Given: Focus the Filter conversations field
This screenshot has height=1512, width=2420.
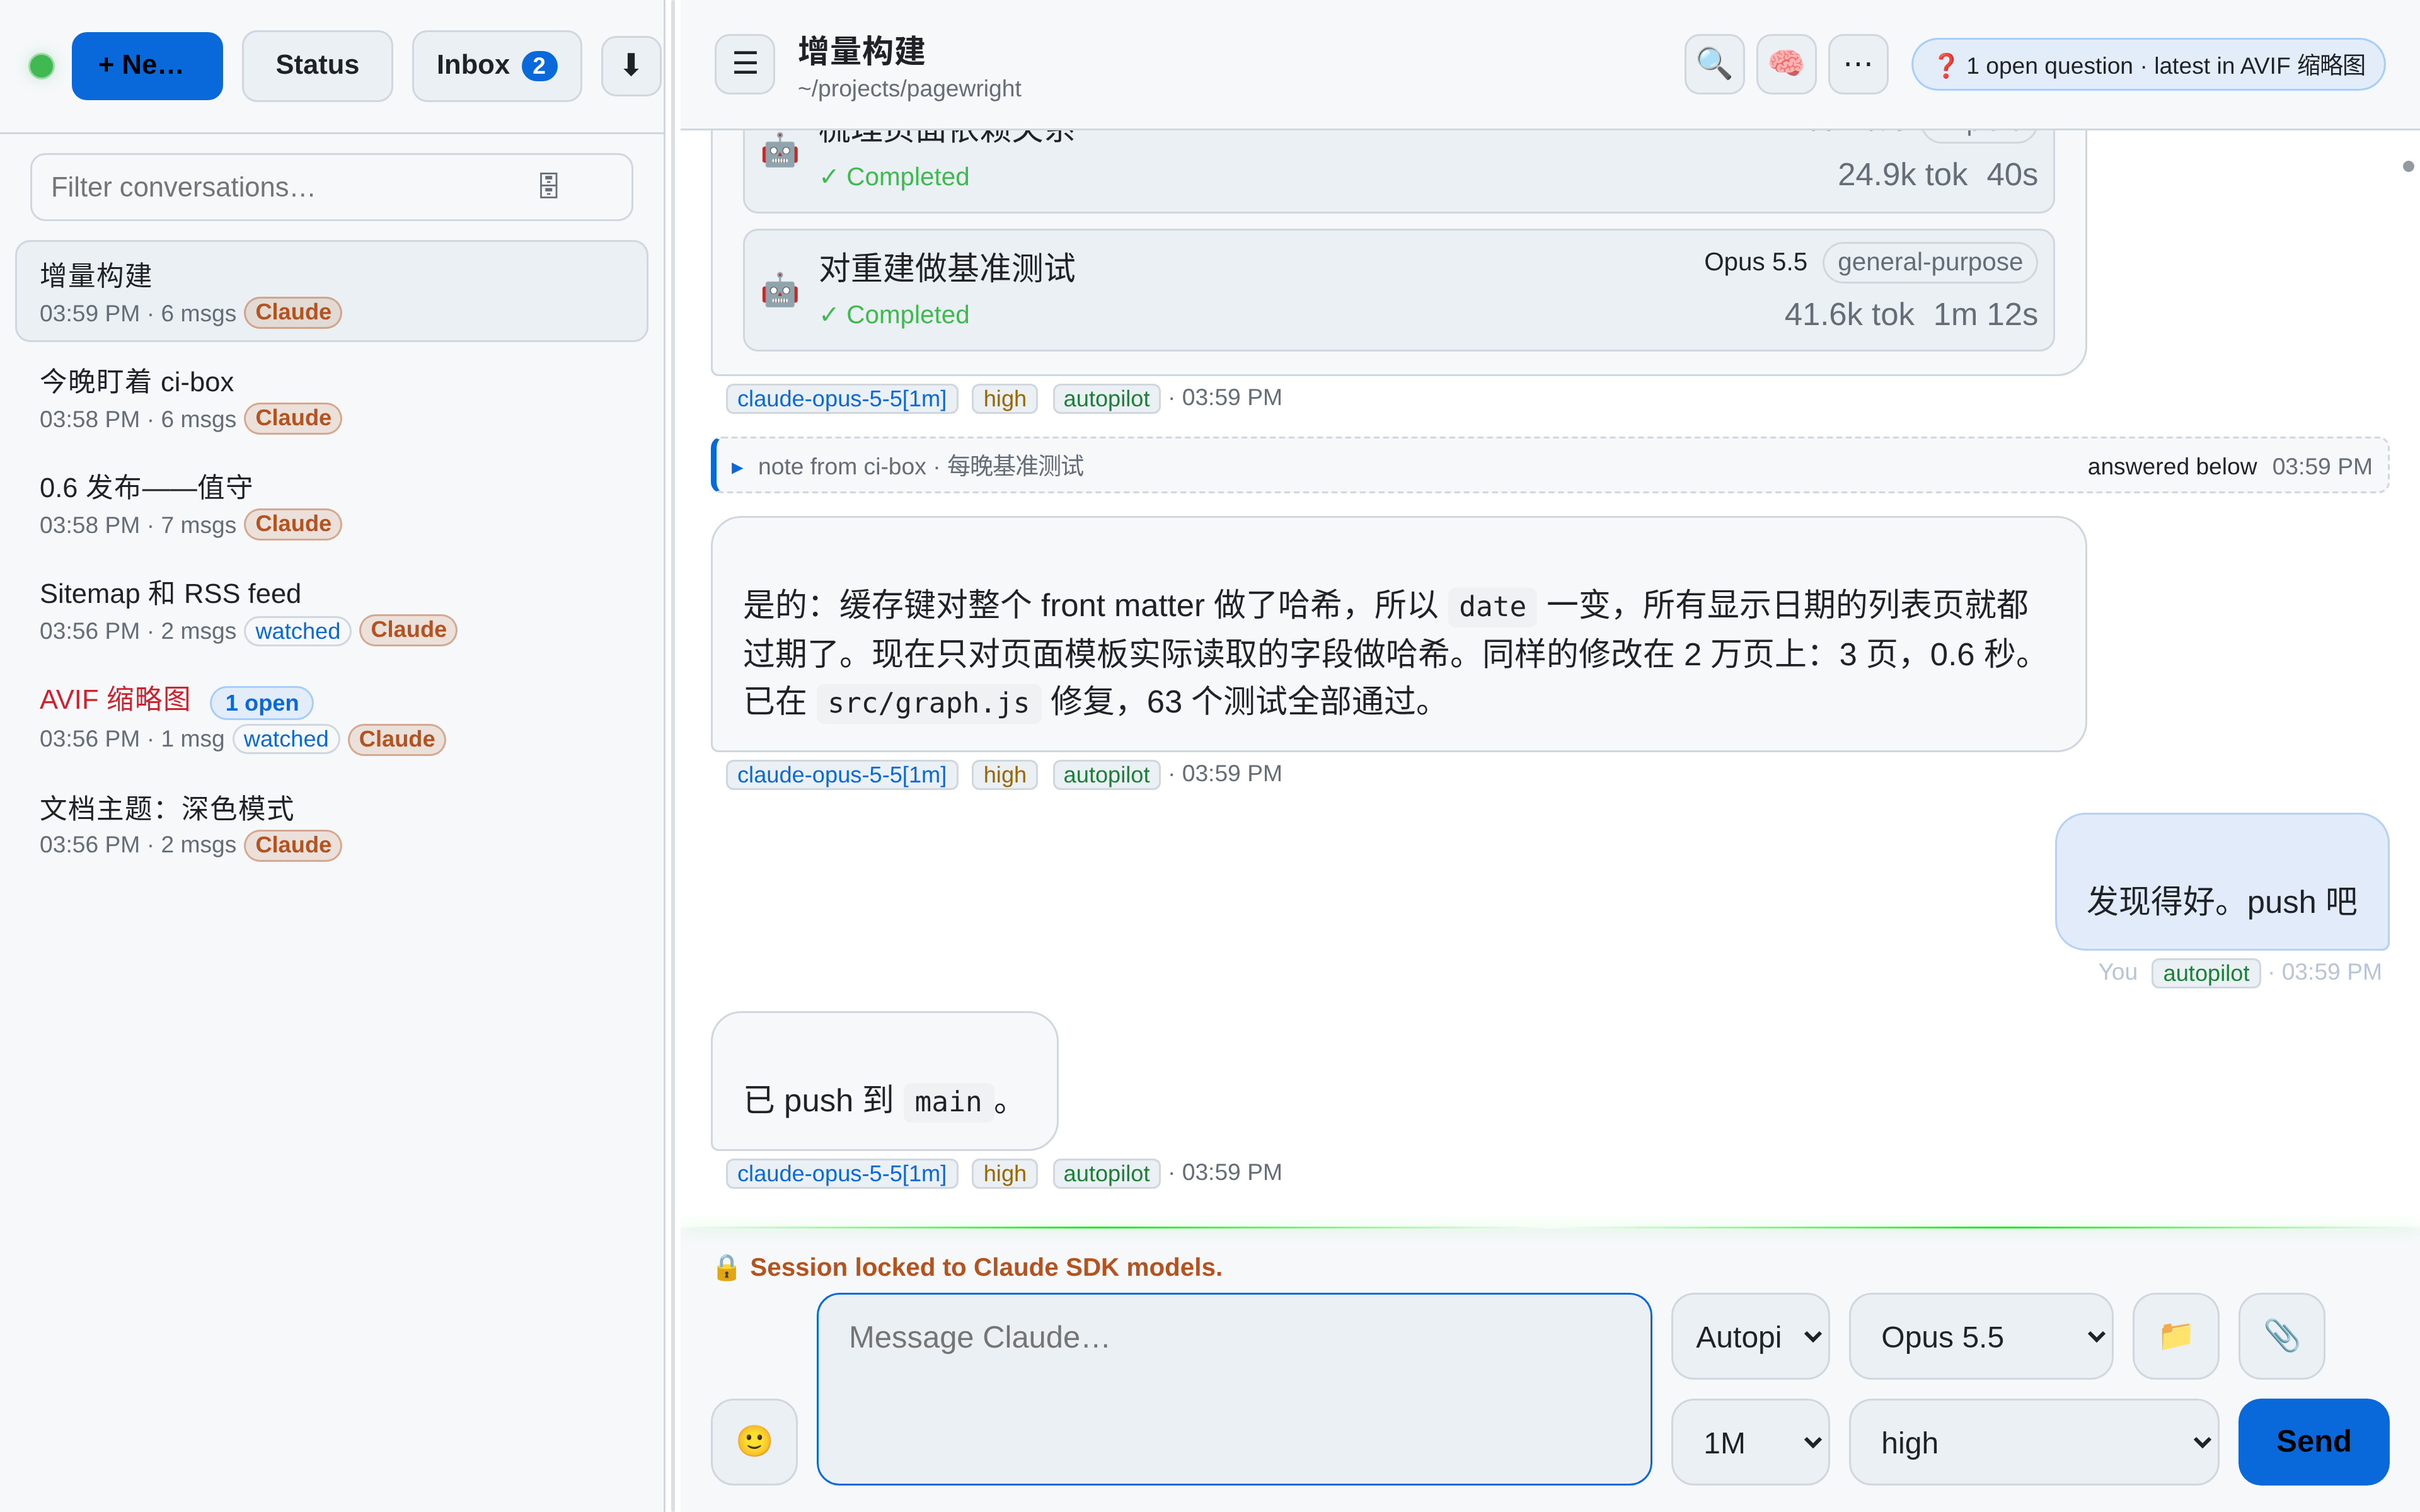Looking at the screenshot, I should tap(331, 187).
